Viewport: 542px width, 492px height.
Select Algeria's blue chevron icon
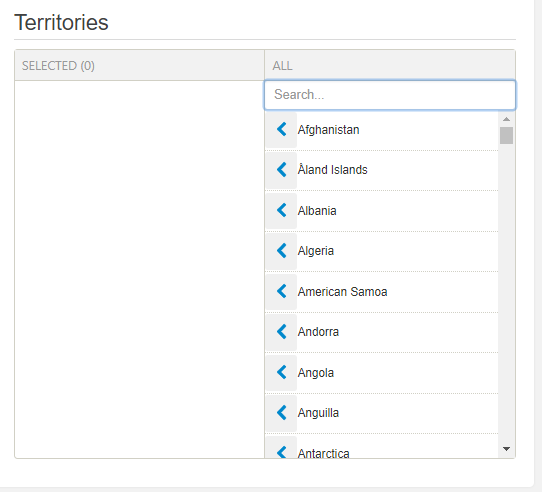281,250
